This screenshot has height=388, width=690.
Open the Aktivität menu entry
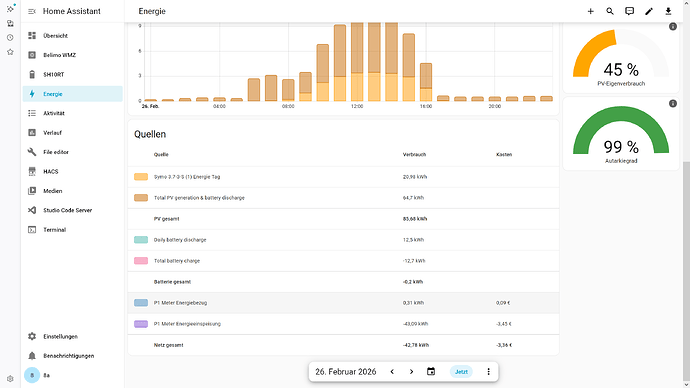tap(73, 113)
